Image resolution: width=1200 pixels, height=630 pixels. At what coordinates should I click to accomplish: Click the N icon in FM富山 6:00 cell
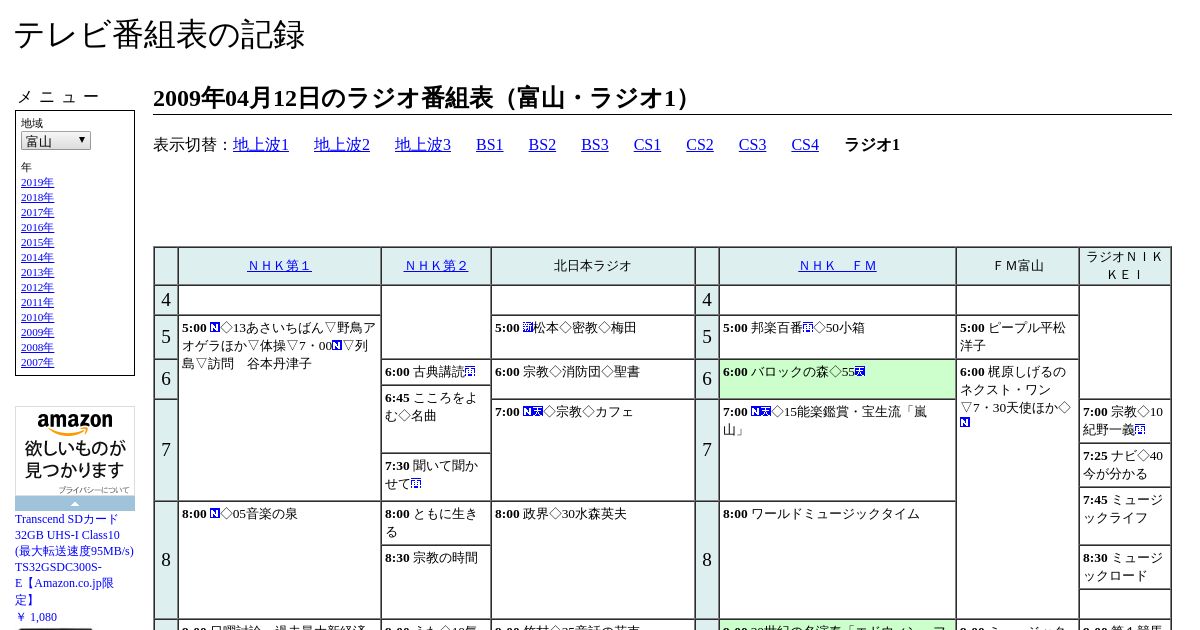coord(965,423)
